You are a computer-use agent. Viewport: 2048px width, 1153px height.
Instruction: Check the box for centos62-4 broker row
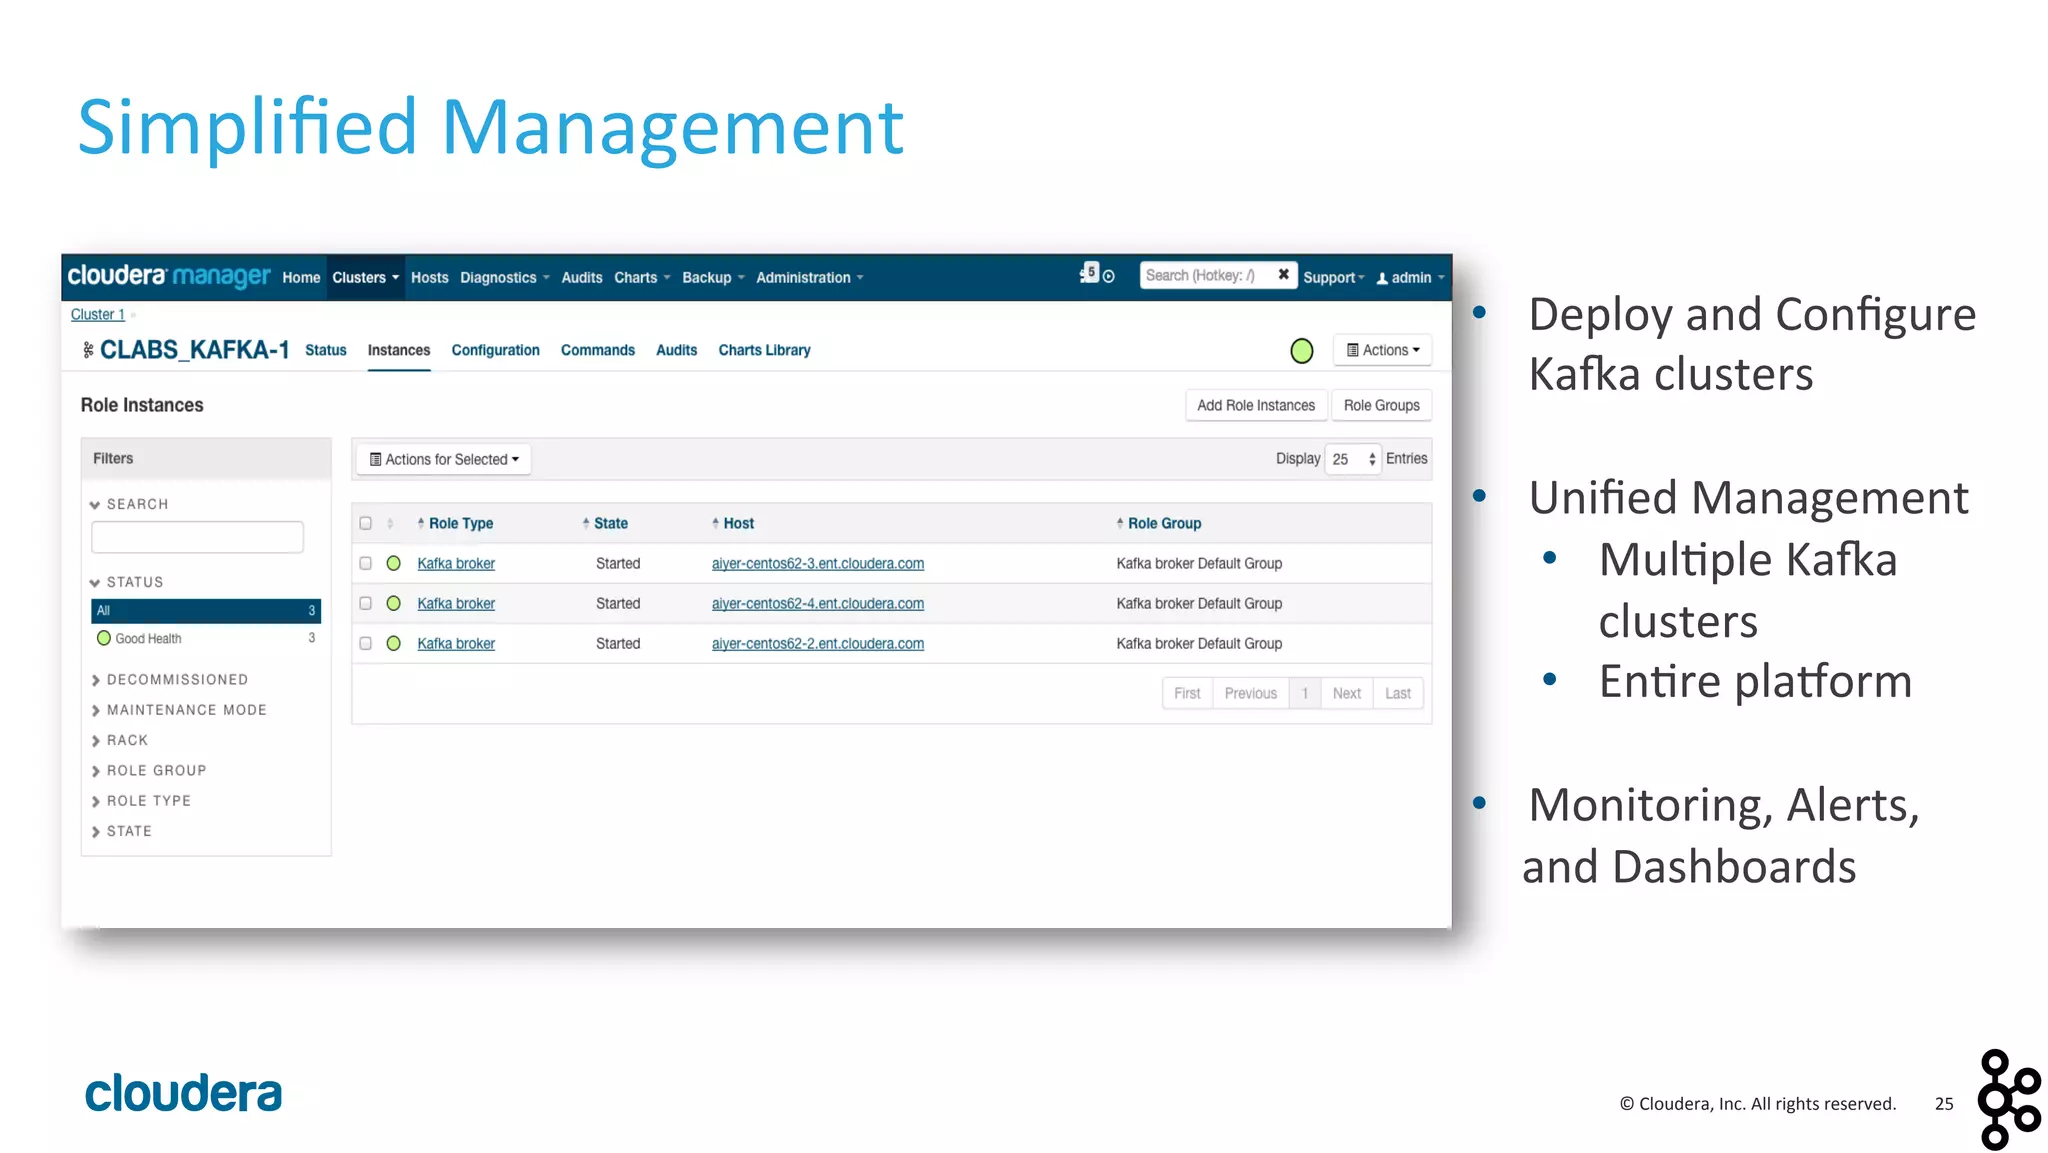pyautogui.click(x=366, y=604)
